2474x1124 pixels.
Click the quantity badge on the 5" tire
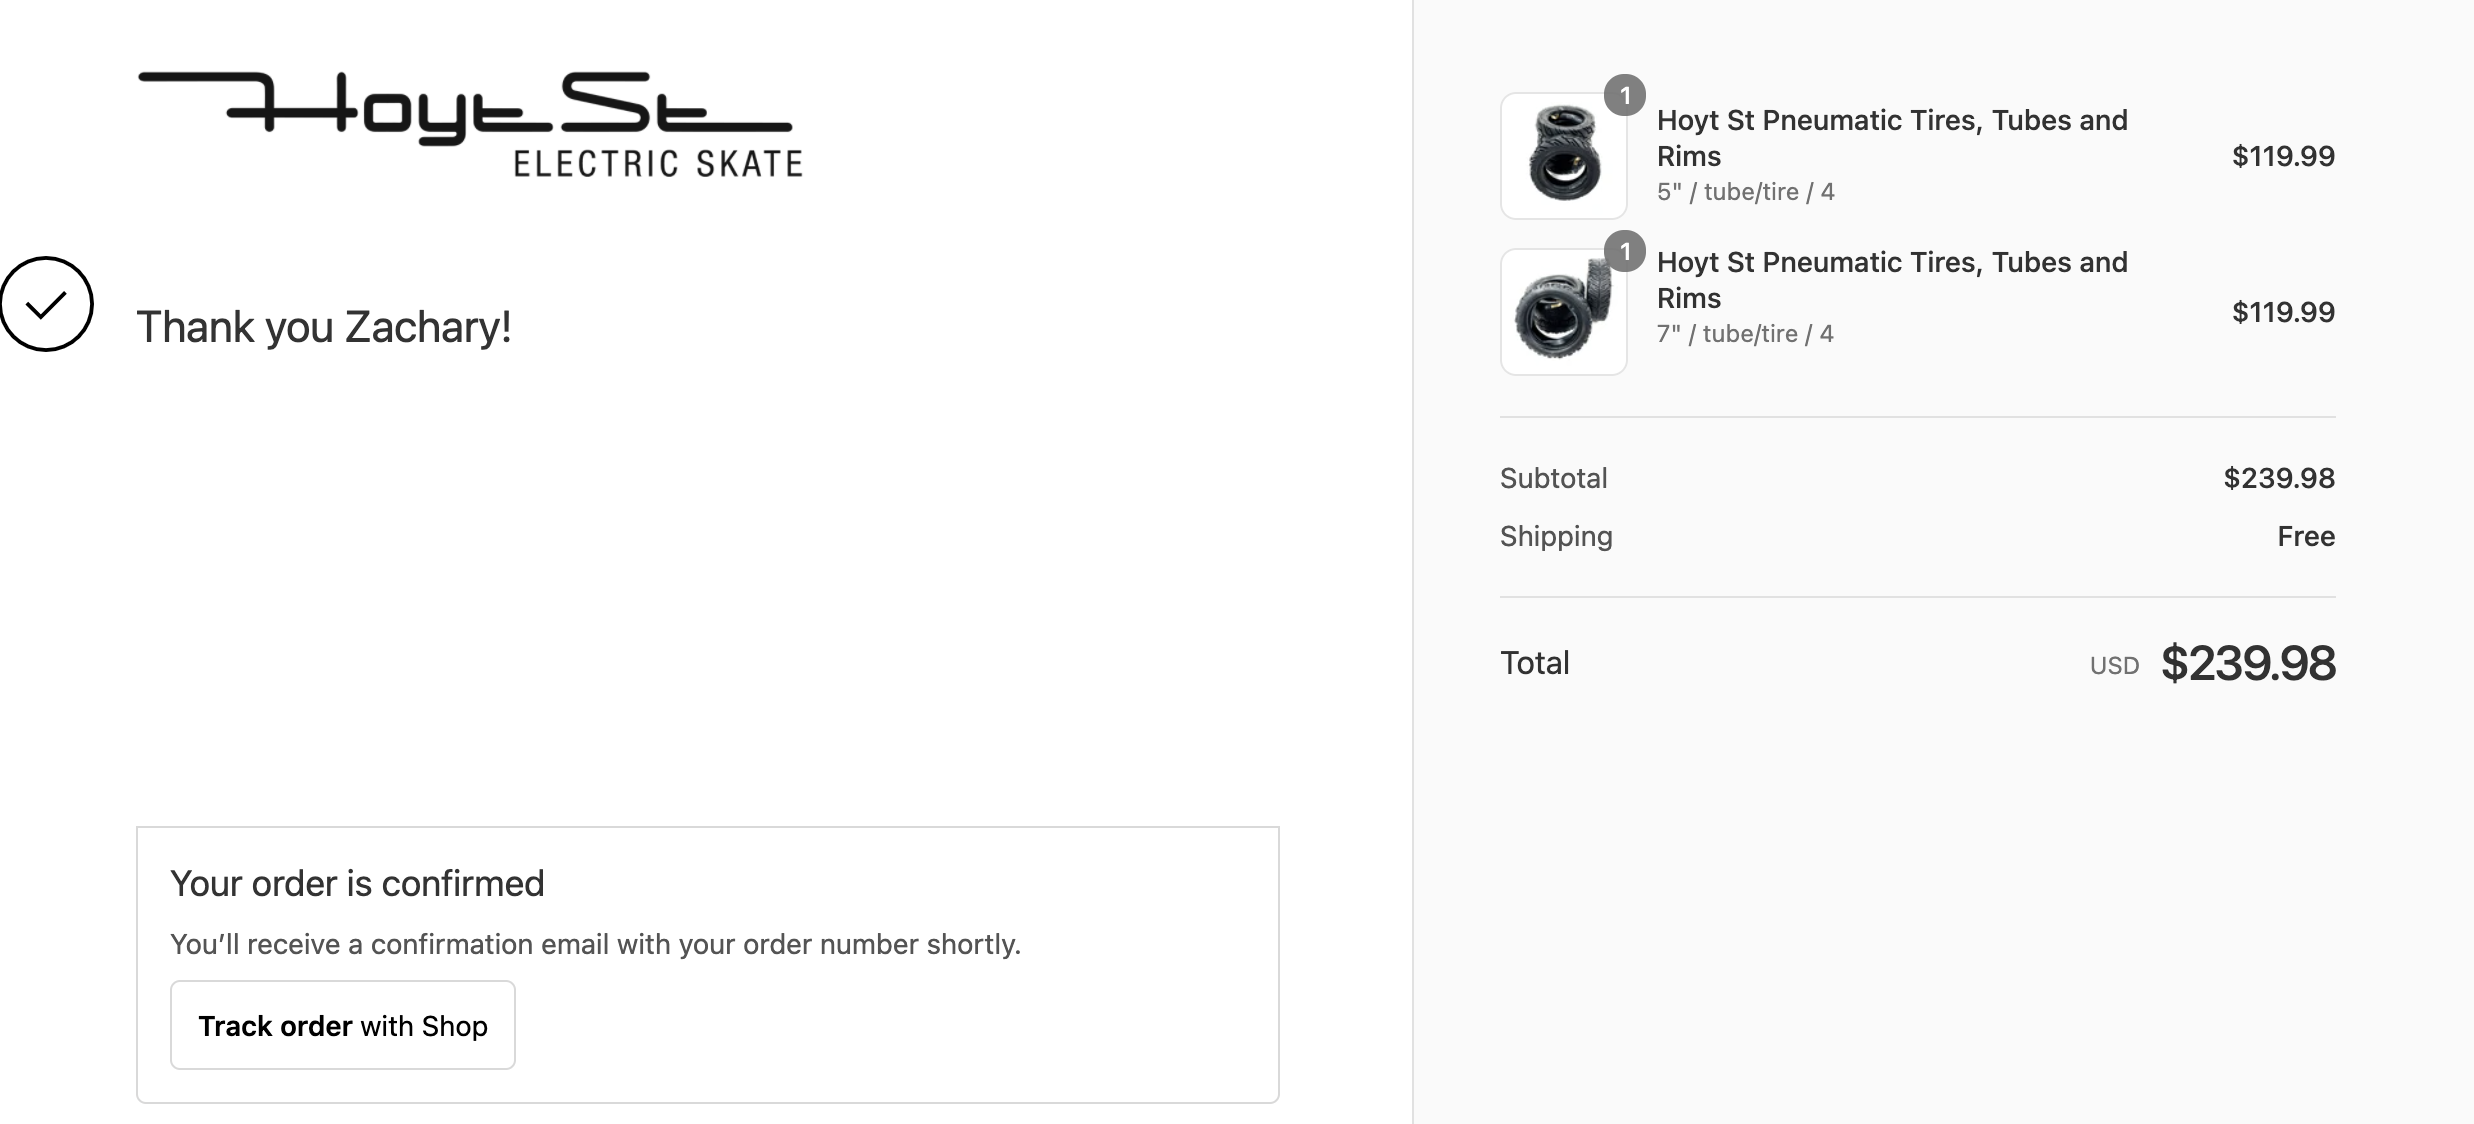[x=1624, y=96]
